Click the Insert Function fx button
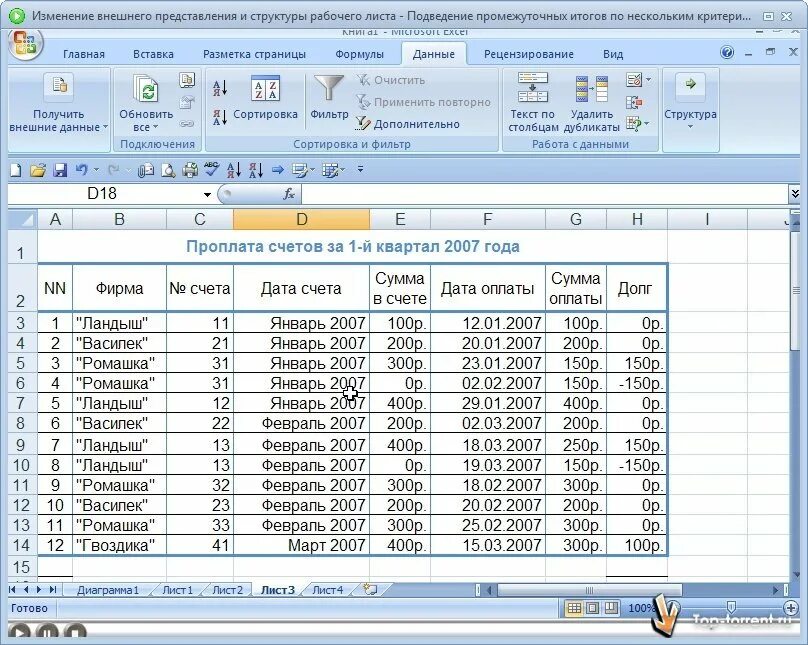The image size is (808, 645). (289, 194)
